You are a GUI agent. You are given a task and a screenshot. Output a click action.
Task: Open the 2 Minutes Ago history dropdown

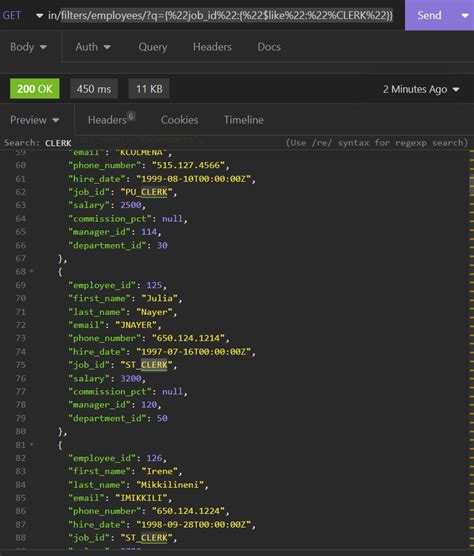click(x=421, y=89)
